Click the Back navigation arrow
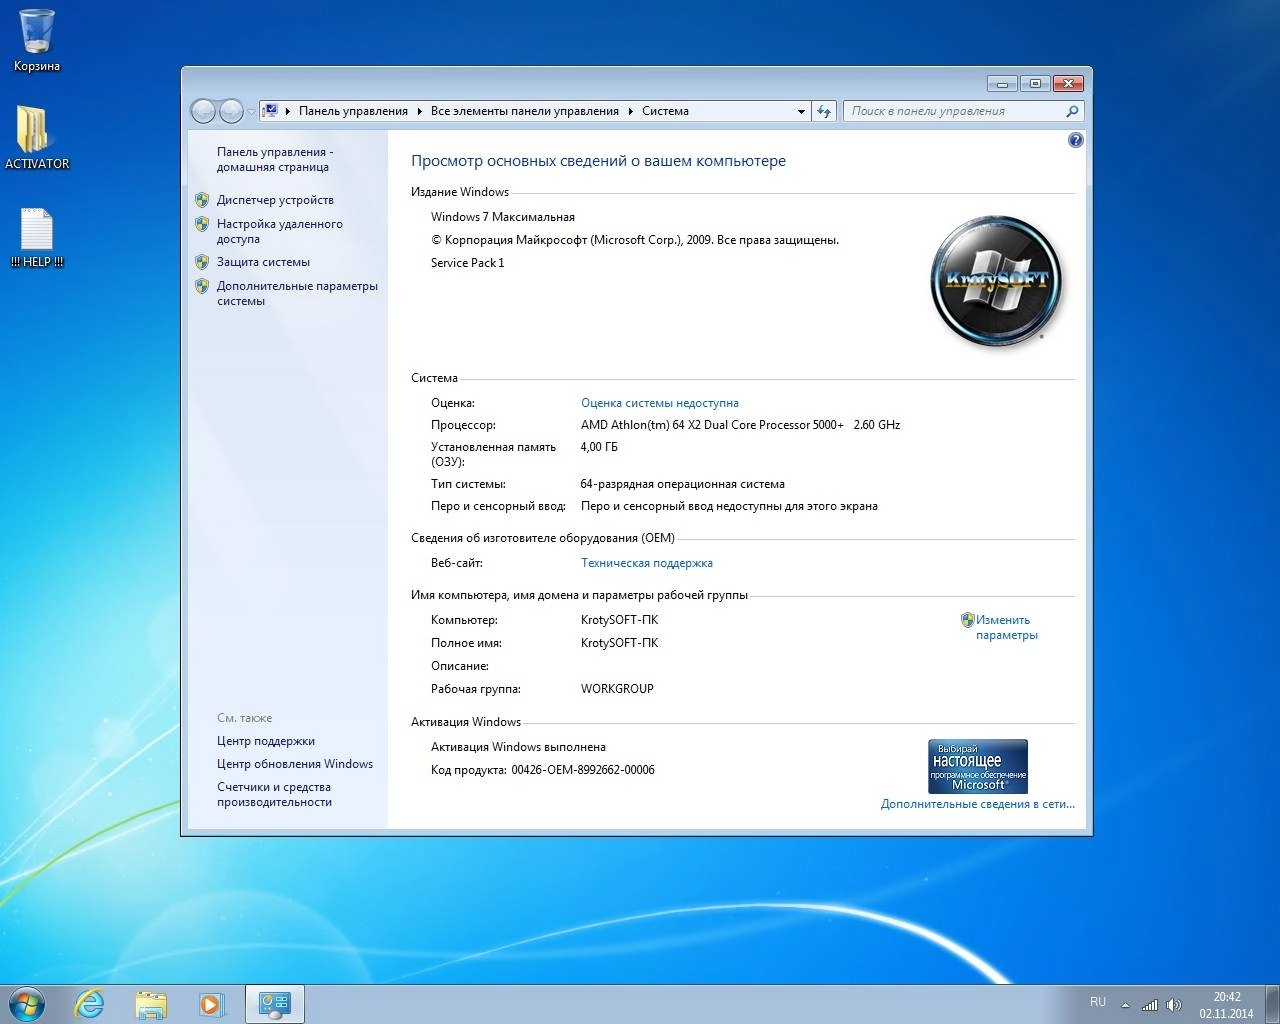This screenshot has height=1024, width=1280. [x=203, y=111]
